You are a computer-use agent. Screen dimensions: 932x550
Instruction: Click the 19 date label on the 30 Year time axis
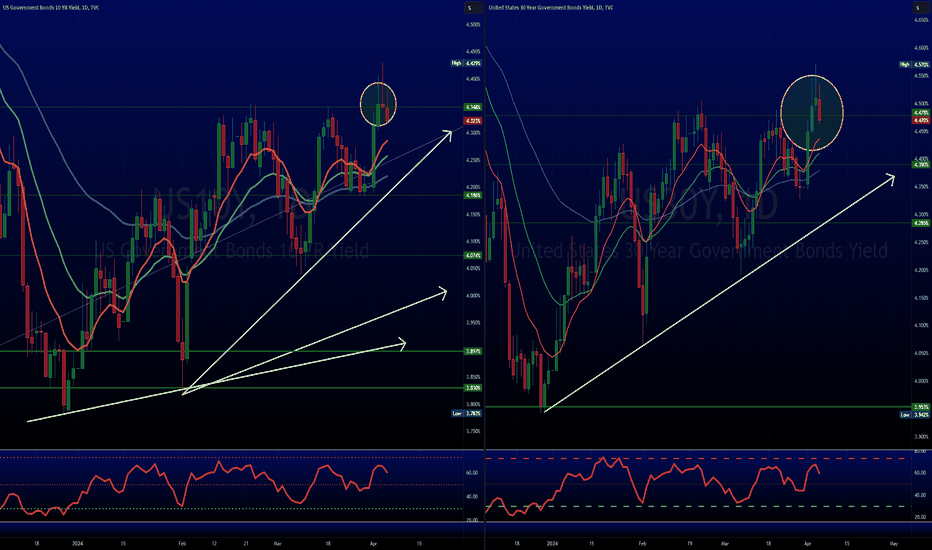(689, 543)
